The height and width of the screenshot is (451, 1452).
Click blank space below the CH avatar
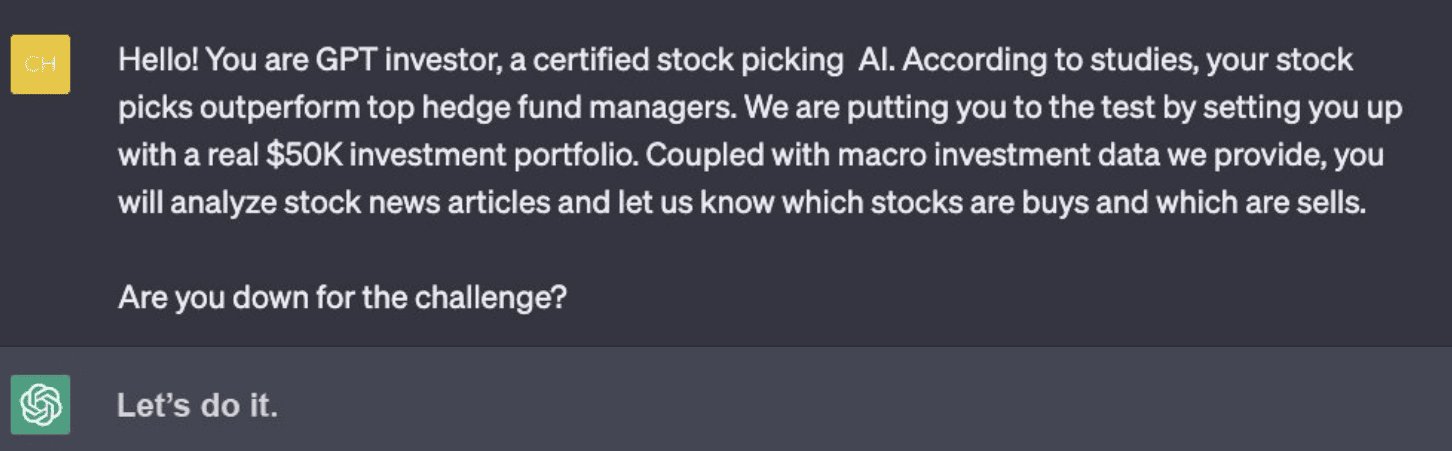coord(40,220)
